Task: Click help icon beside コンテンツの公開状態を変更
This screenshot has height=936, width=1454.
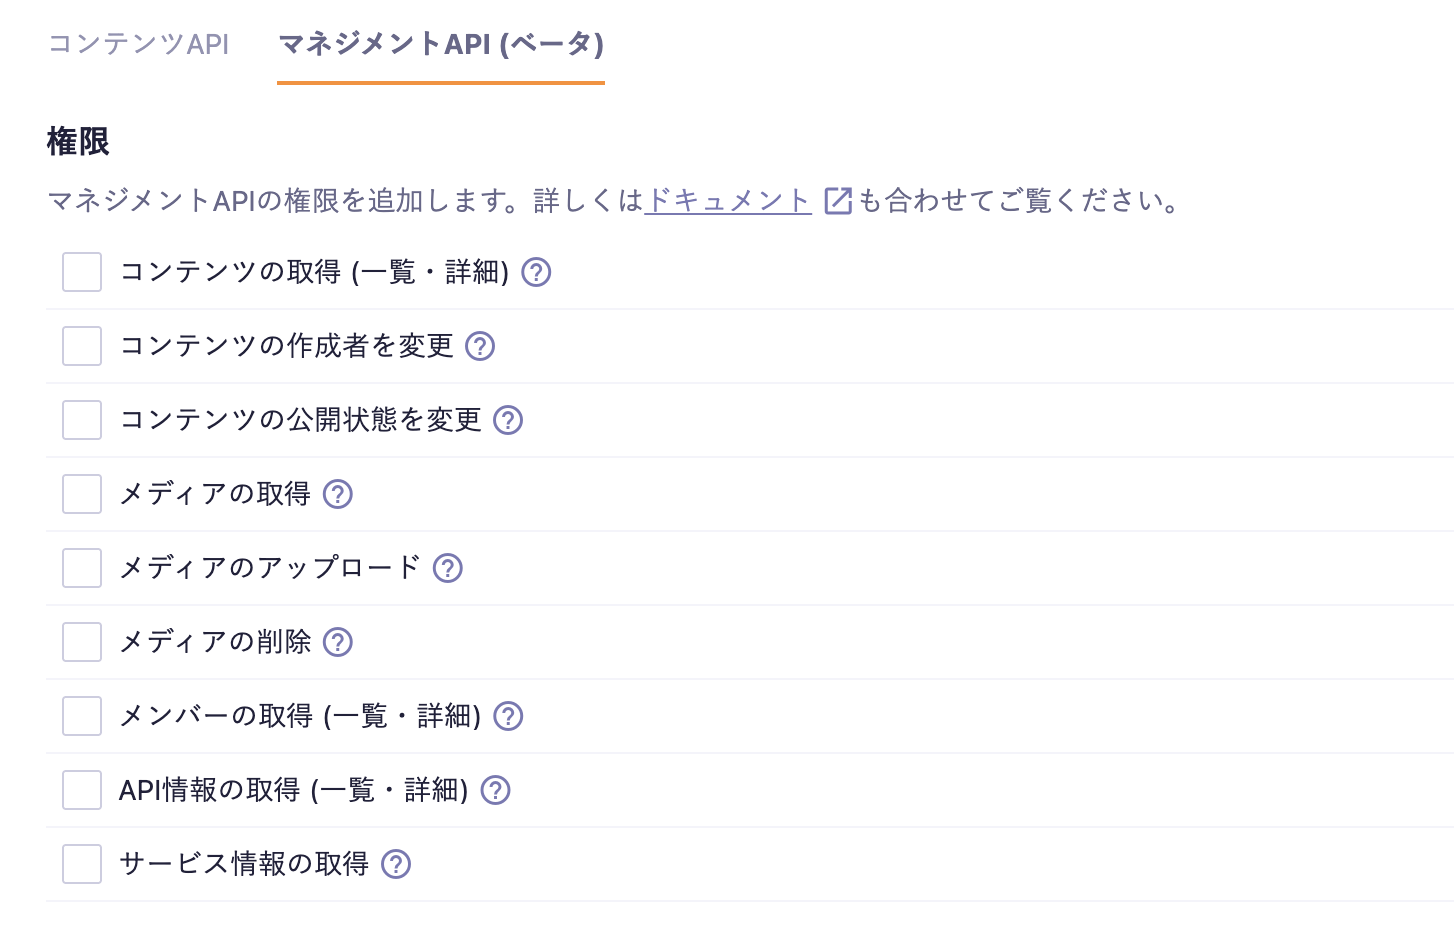Action: coord(509,420)
